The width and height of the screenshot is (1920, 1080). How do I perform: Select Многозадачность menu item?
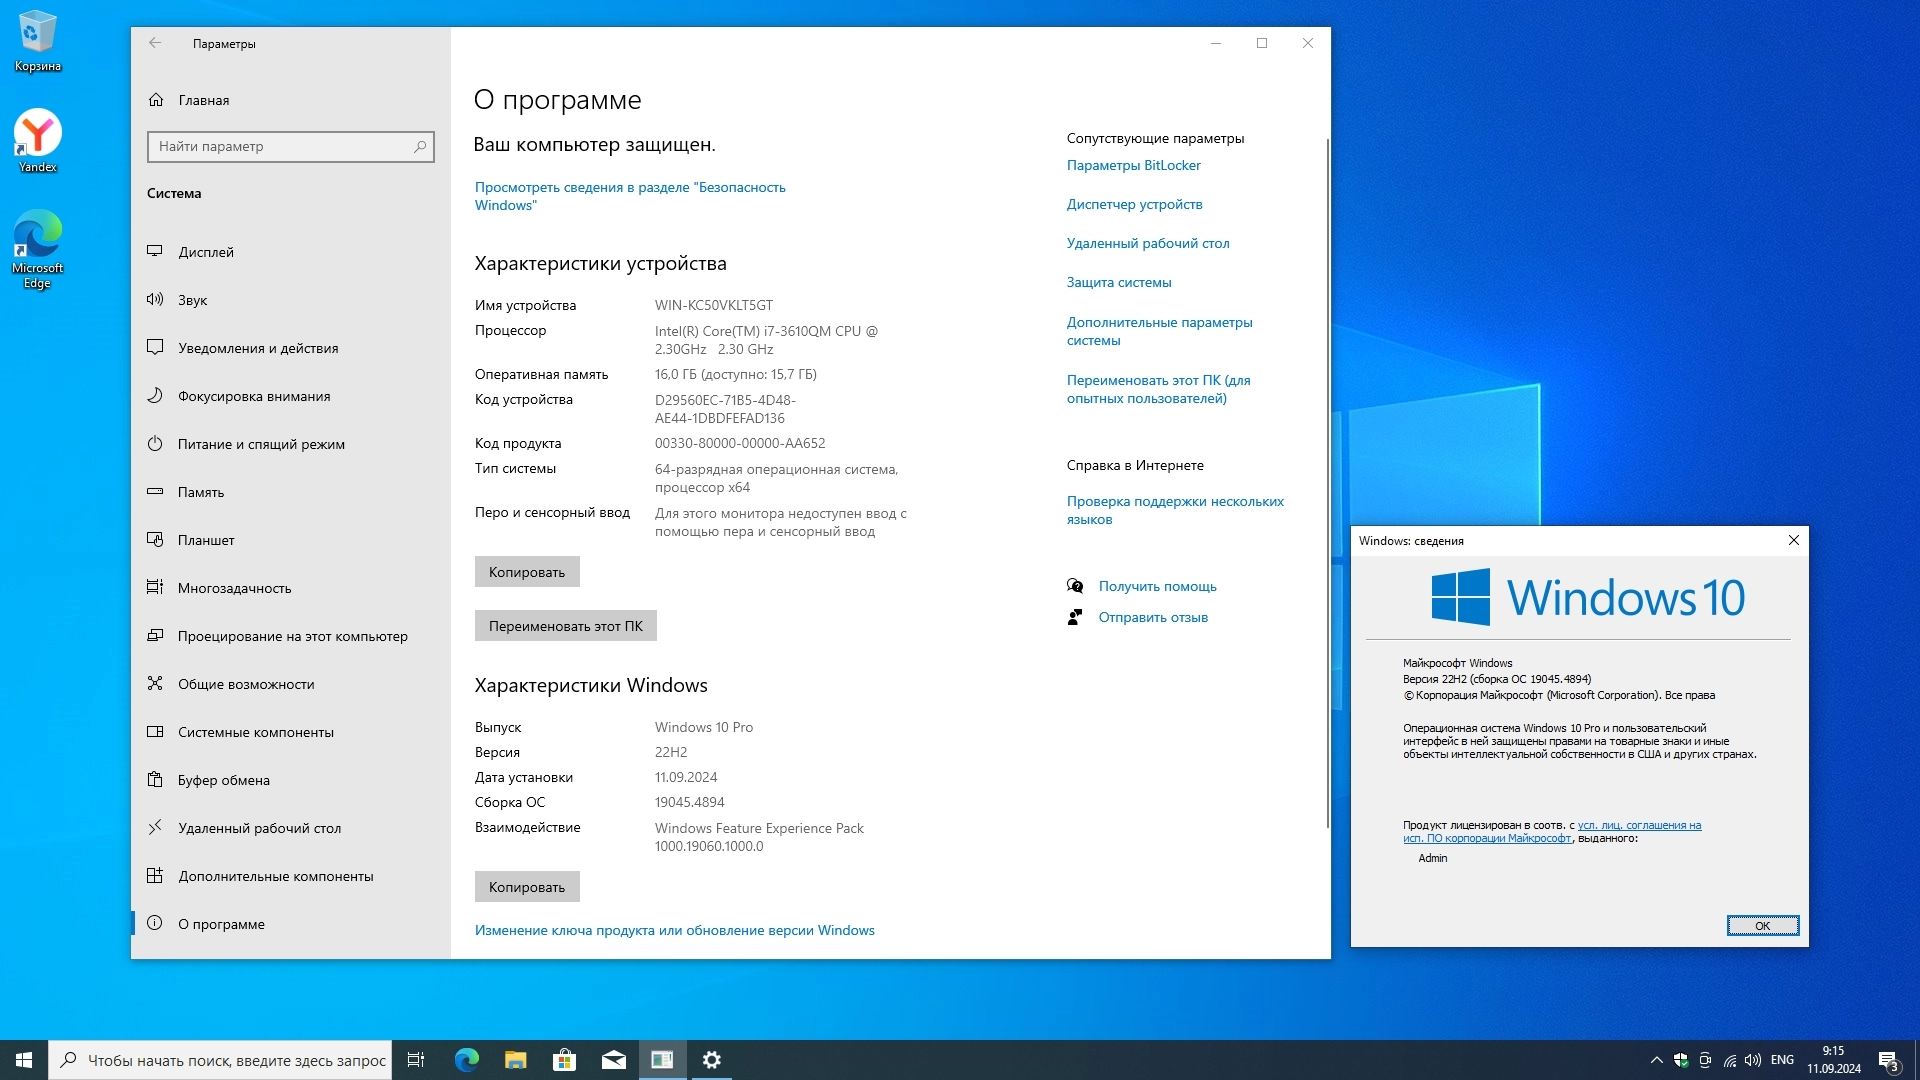coord(235,588)
